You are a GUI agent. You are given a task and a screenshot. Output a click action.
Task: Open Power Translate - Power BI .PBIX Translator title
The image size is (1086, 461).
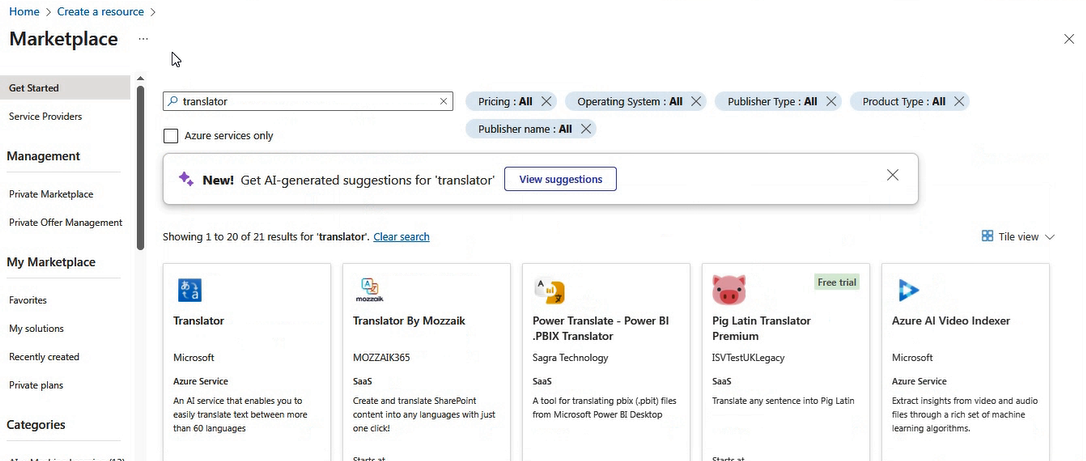(601, 329)
